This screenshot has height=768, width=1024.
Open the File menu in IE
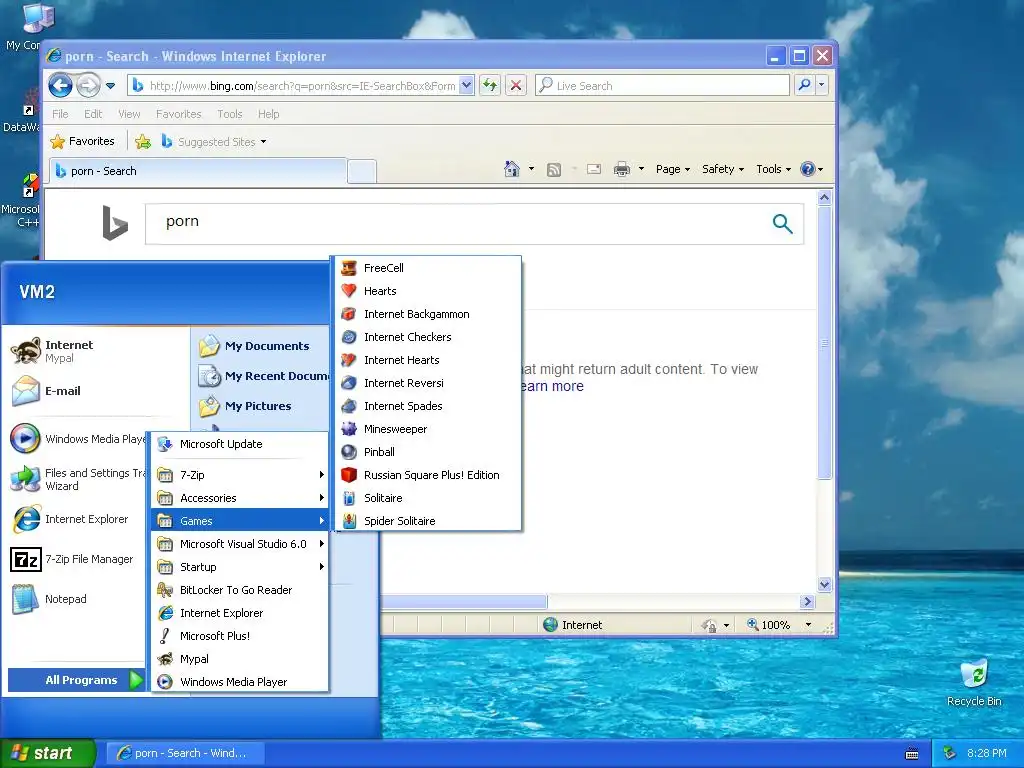(x=60, y=114)
